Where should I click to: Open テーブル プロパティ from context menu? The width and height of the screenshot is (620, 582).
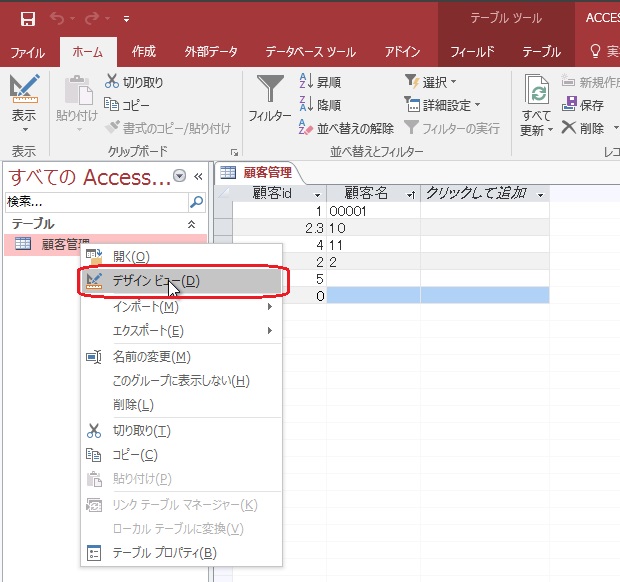coord(164,553)
